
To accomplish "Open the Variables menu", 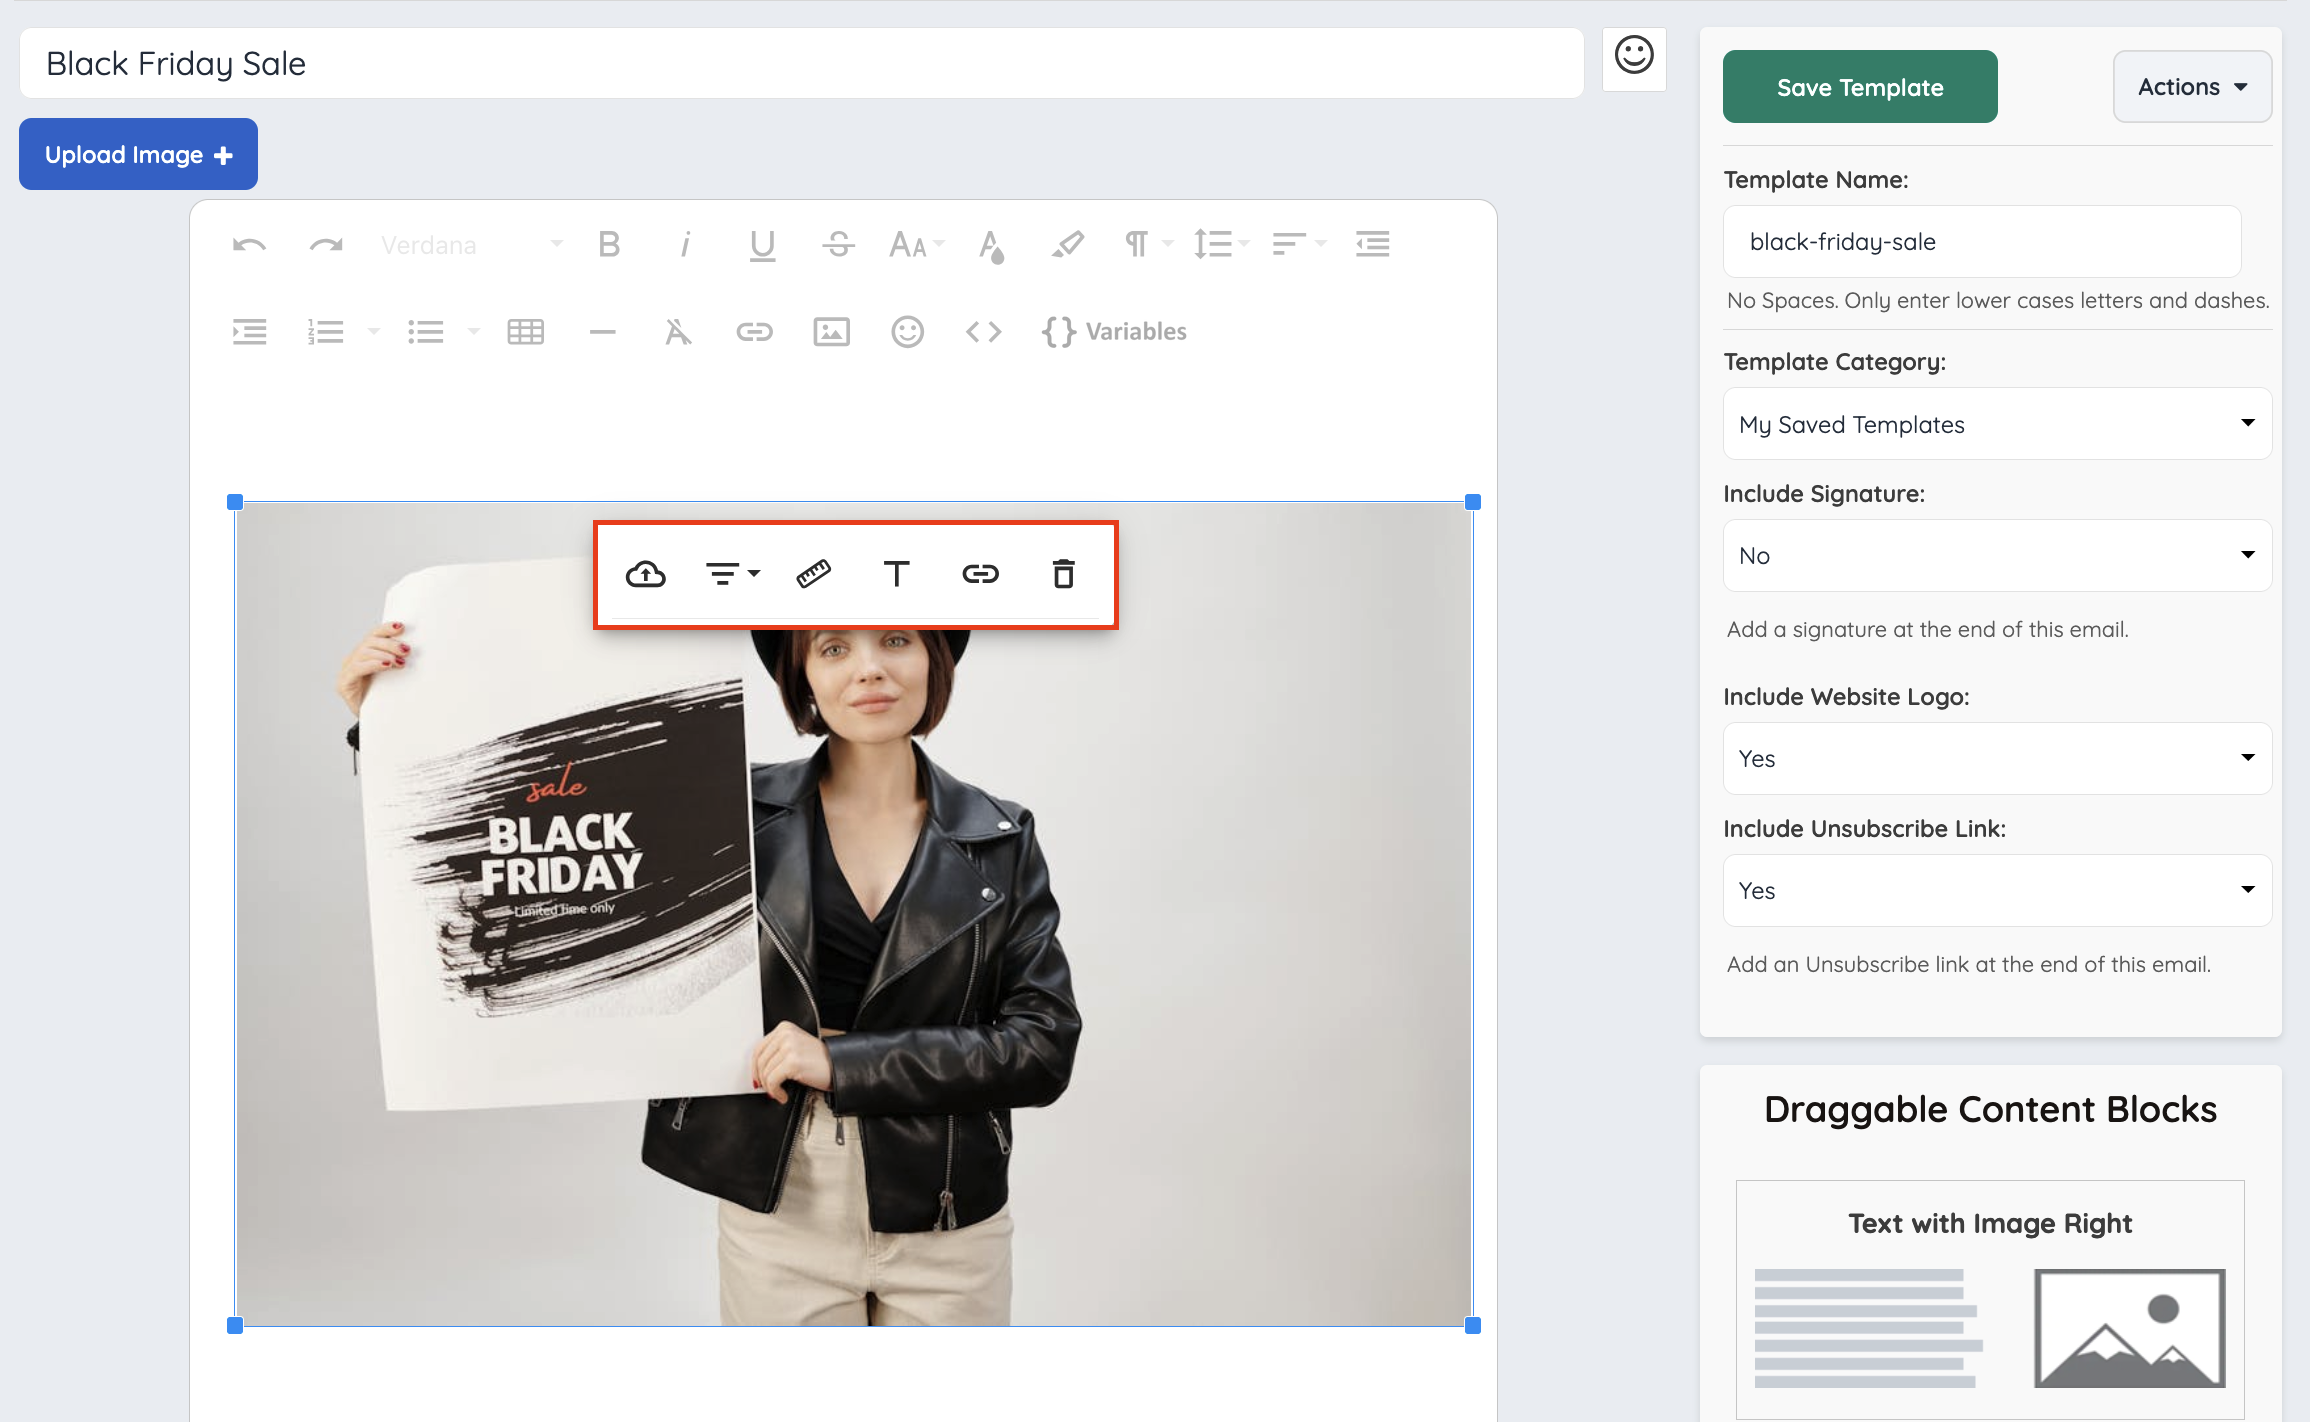I will point(1114,332).
